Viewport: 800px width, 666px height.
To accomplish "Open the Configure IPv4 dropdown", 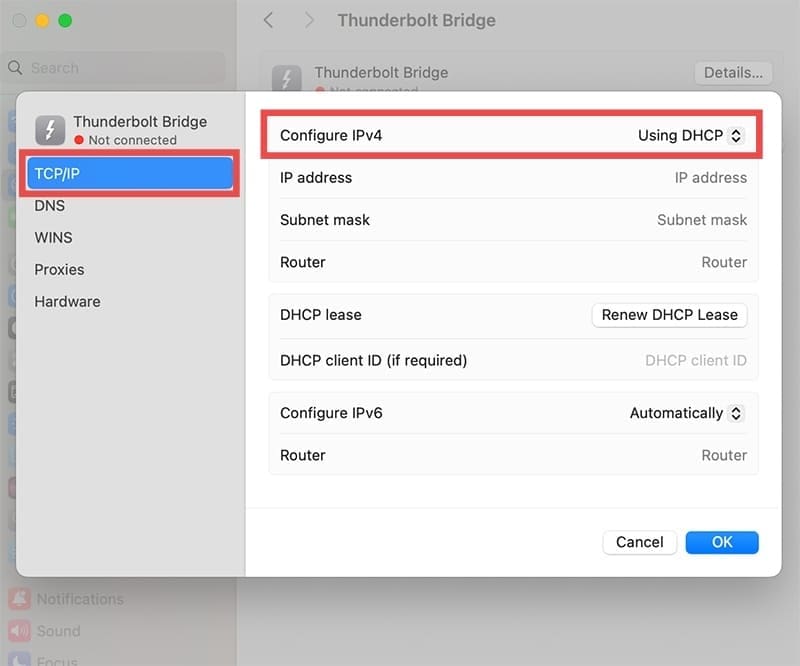I will click(691, 135).
